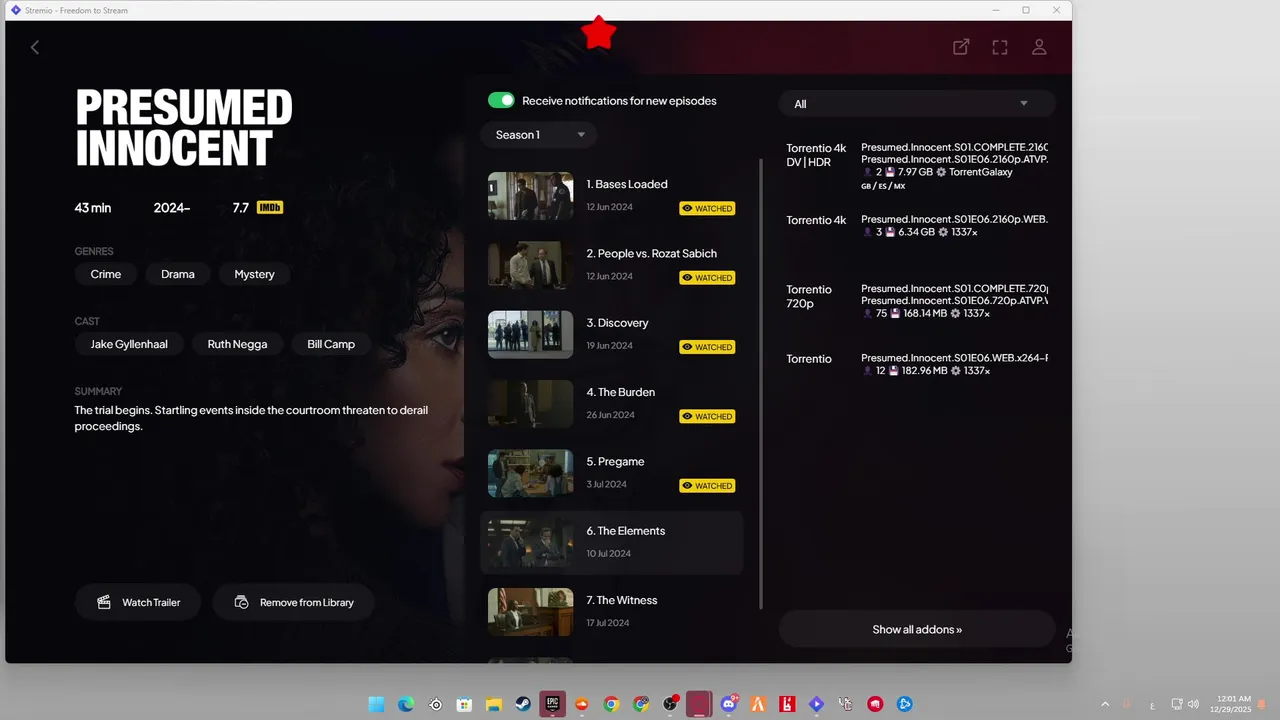Click thumbnail of The Witness episode

coord(530,612)
